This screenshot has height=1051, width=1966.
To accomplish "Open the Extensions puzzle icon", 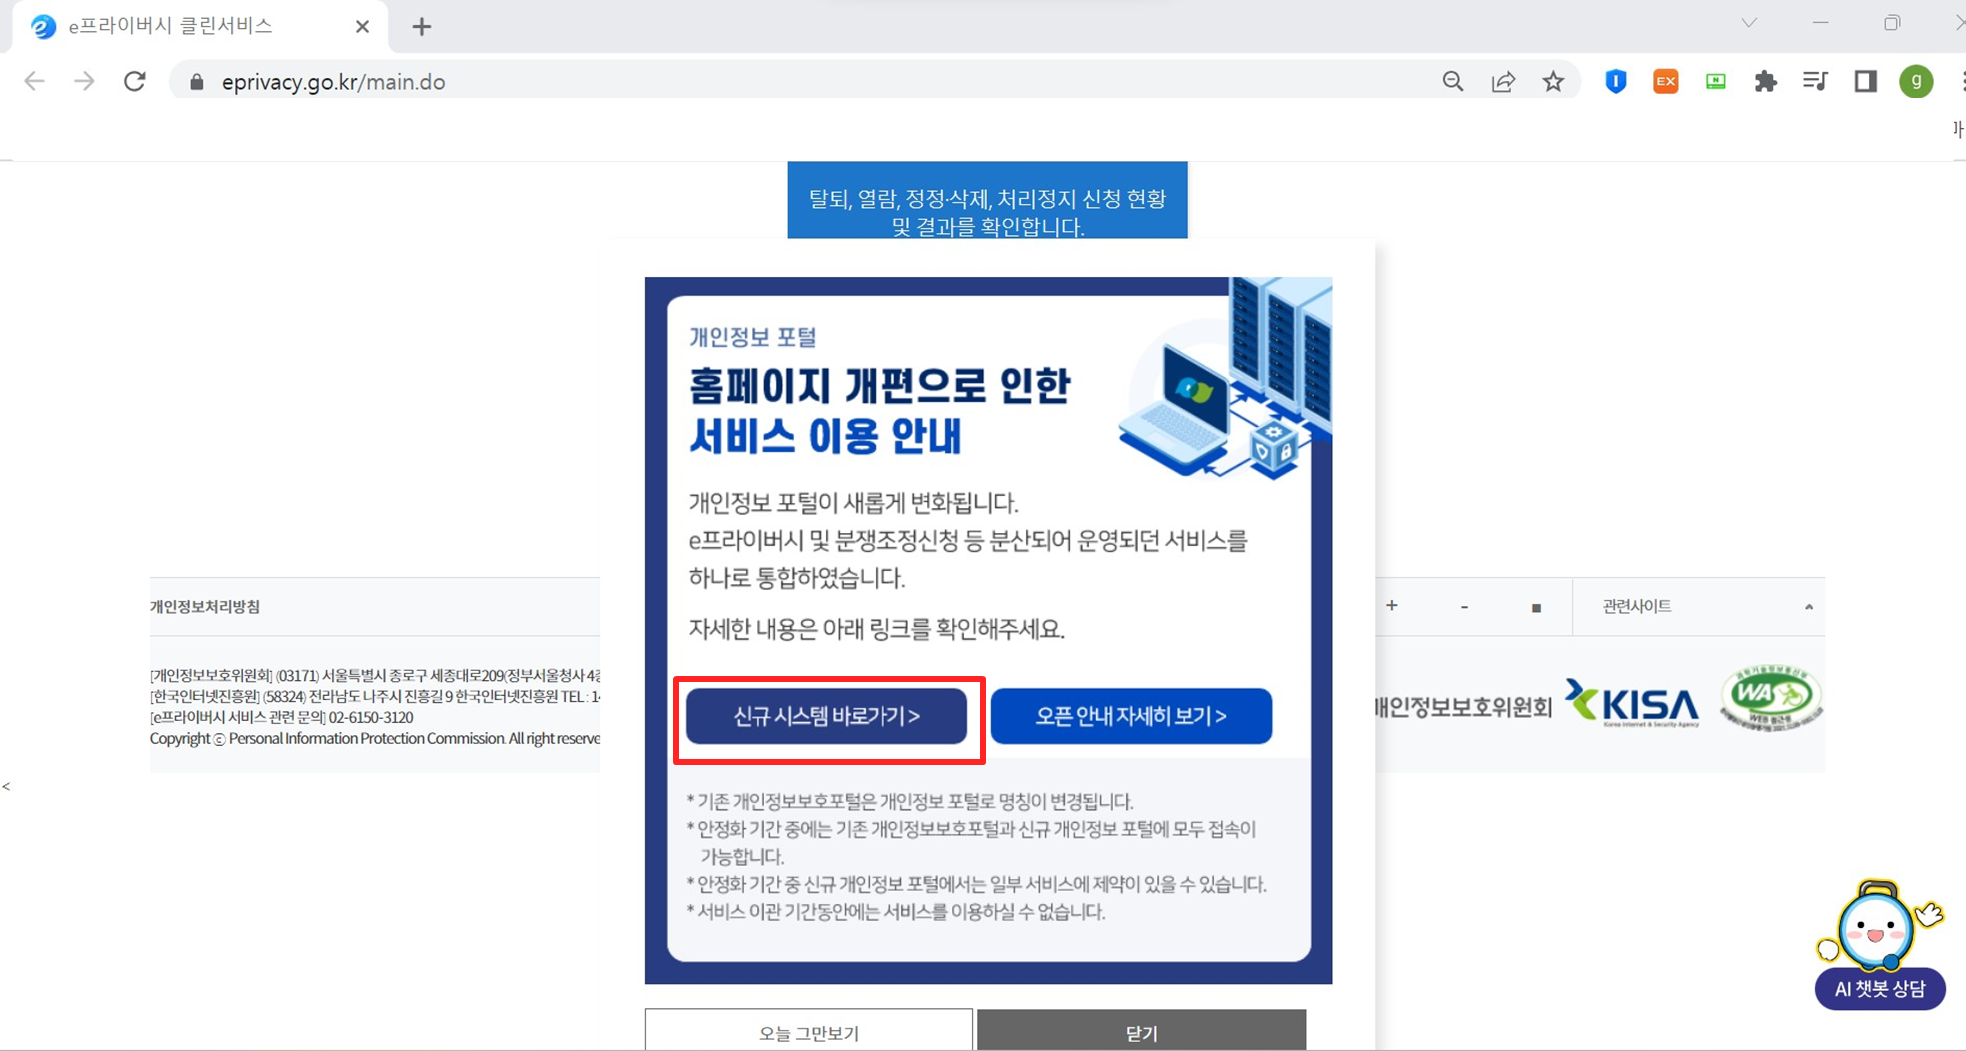I will pos(1765,81).
